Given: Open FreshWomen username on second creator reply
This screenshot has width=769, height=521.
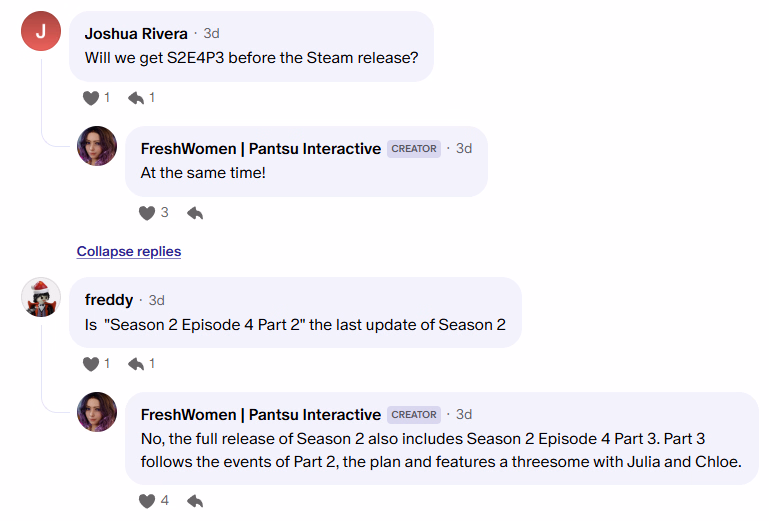Looking at the screenshot, I should 261,414.
